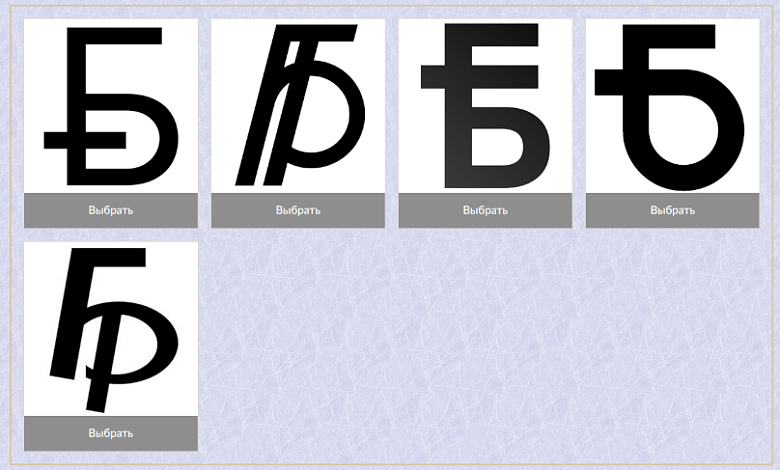Click the rounded Б symbol with circular bowl
This screenshot has width=780, height=470.
point(673,106)
